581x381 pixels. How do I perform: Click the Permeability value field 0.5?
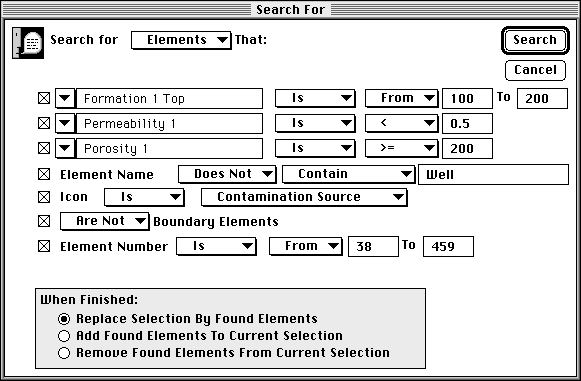coord(467,123)
